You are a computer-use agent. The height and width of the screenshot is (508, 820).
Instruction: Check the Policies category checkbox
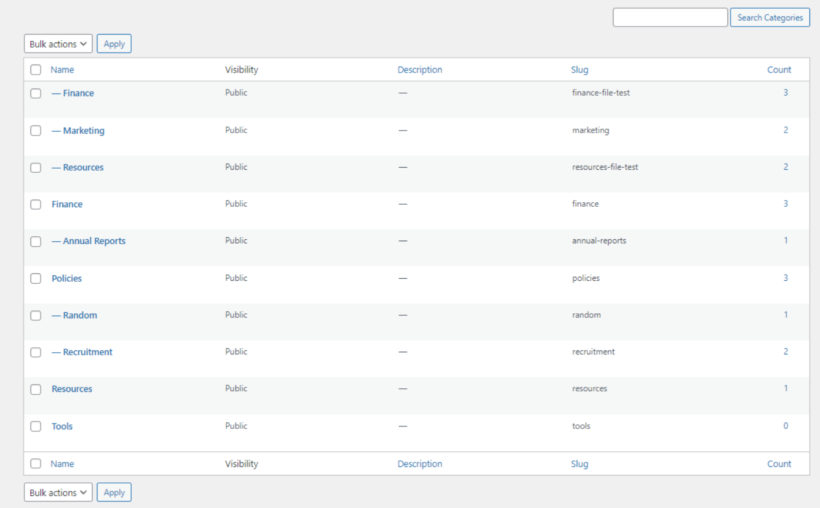[x=36, y=278]
